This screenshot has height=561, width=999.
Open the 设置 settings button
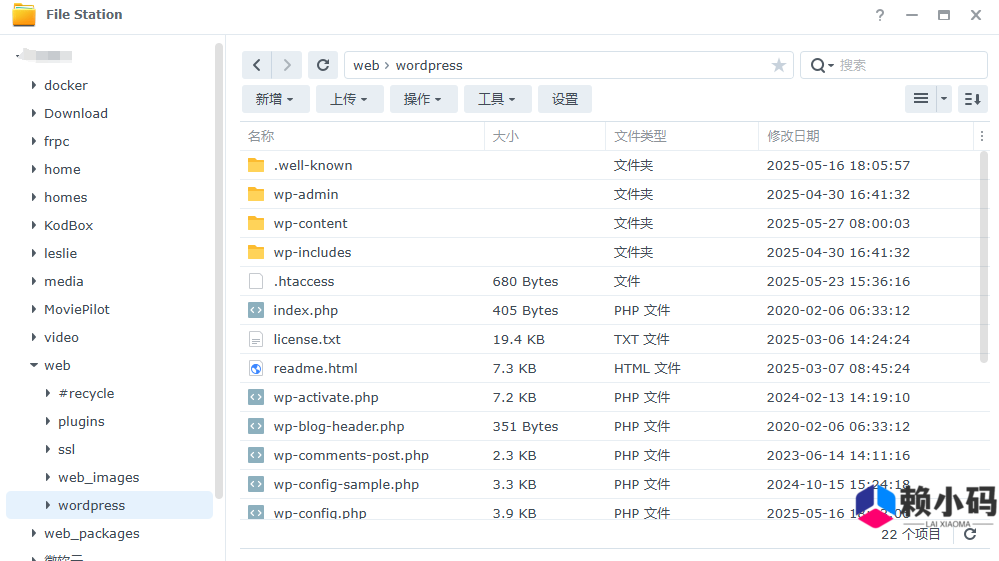coord(564,99)
